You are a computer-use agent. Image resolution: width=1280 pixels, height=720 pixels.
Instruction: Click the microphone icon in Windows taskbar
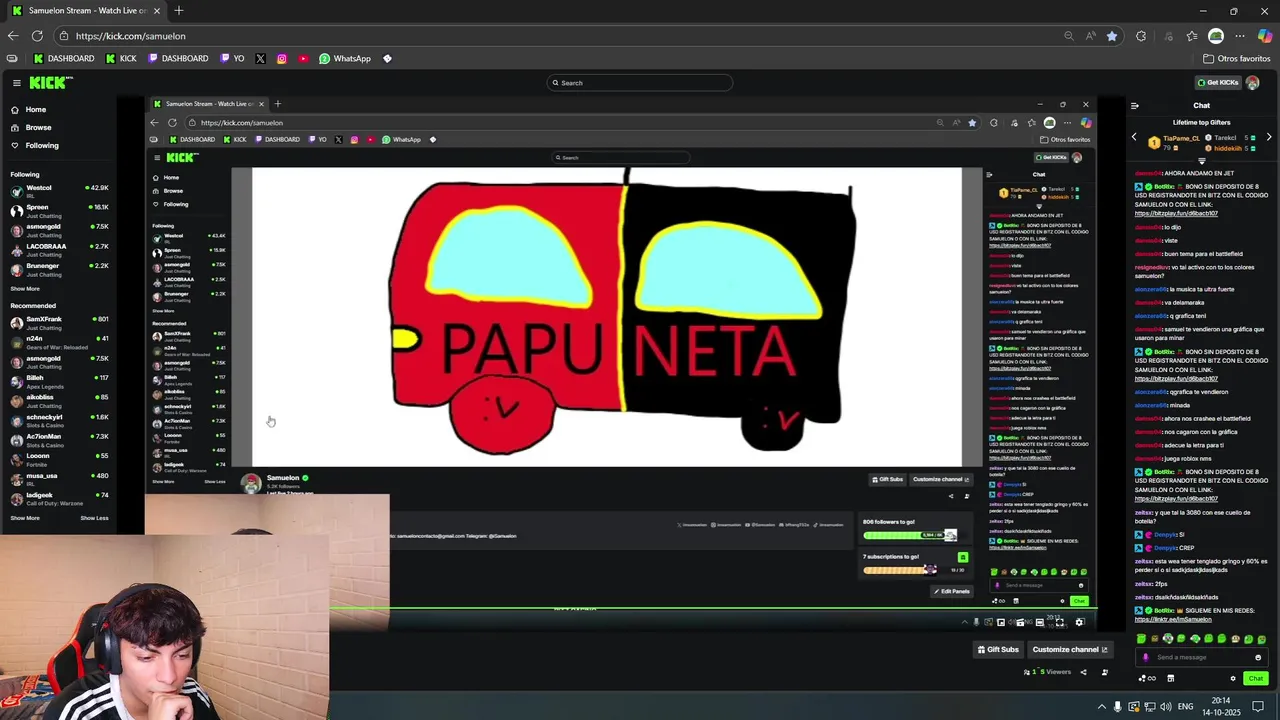[1118, 707]
